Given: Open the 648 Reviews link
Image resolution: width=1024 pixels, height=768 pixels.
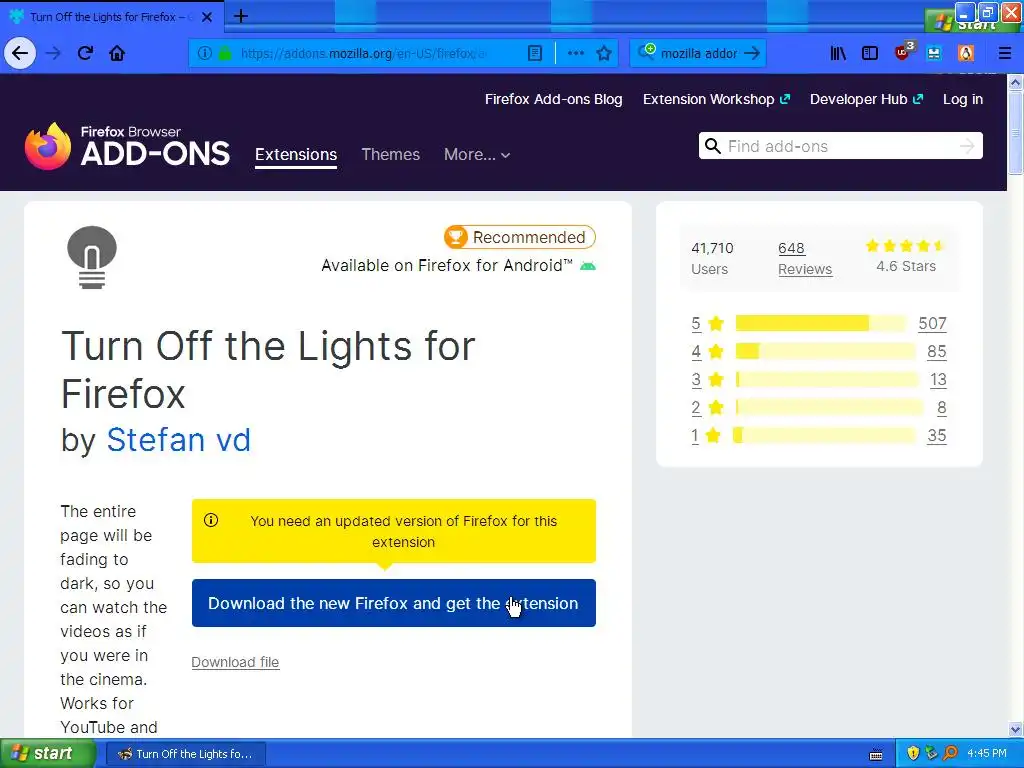Looking at the screenshot, I should click(805, 259).
